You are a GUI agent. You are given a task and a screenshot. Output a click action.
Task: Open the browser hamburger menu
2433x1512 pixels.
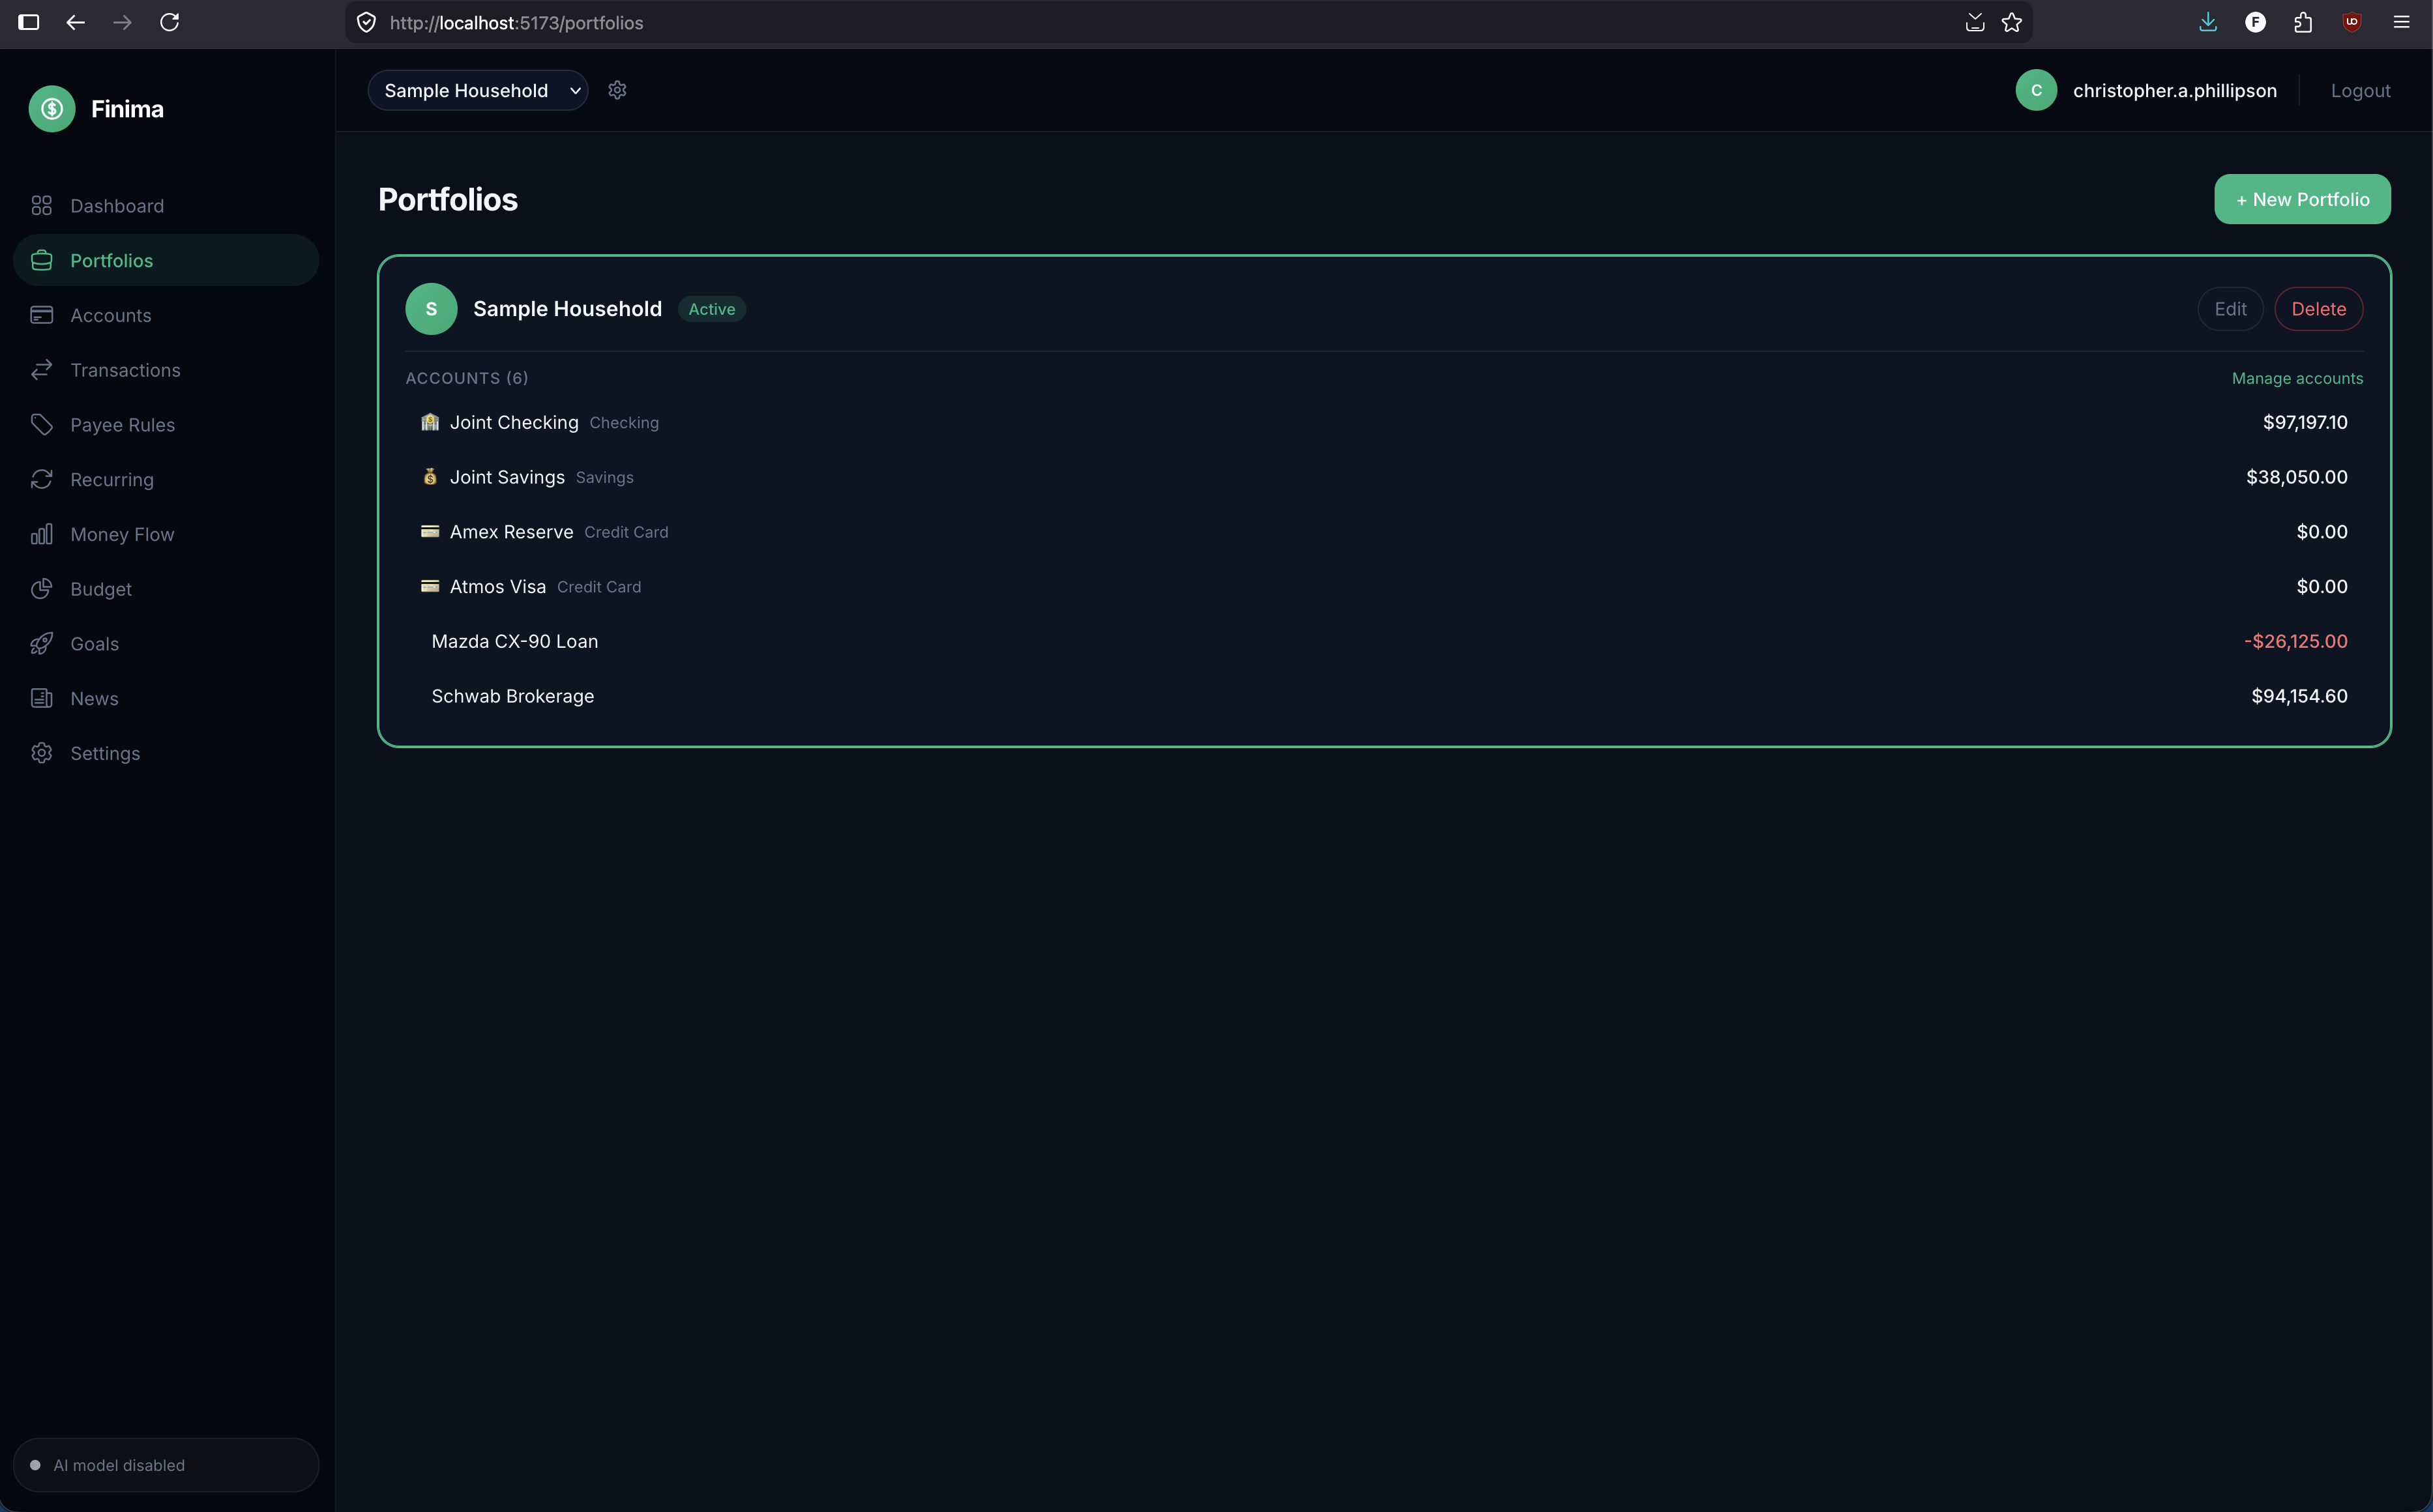tap(2401, 22)
